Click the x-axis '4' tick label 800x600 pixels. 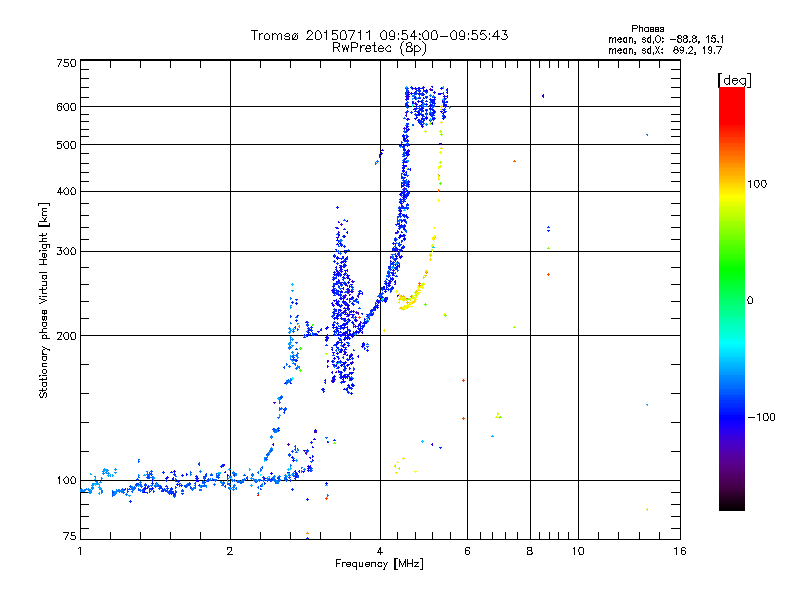point(380,551)
